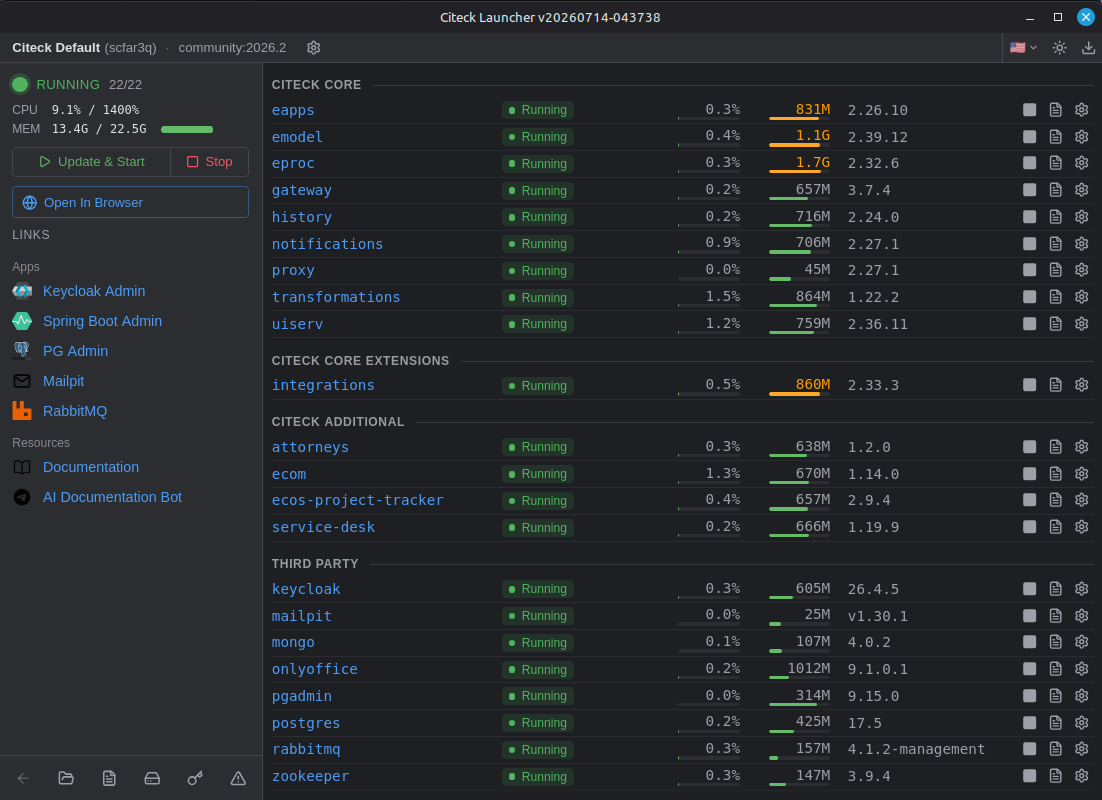The height and width of the screenshot is (800, 1102).
Task: Click the MEM usage progress bar
Action: pos(187,129)
